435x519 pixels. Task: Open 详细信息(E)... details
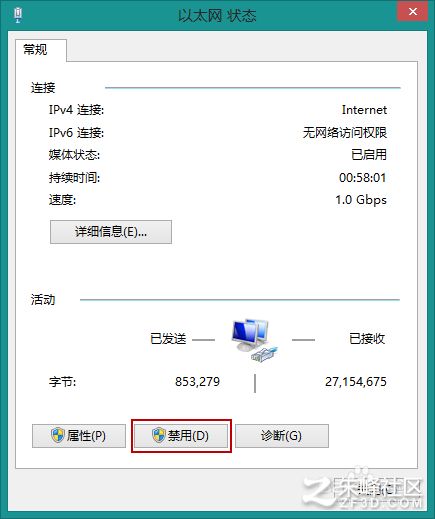pyautogui.click(x=111, y=232)
